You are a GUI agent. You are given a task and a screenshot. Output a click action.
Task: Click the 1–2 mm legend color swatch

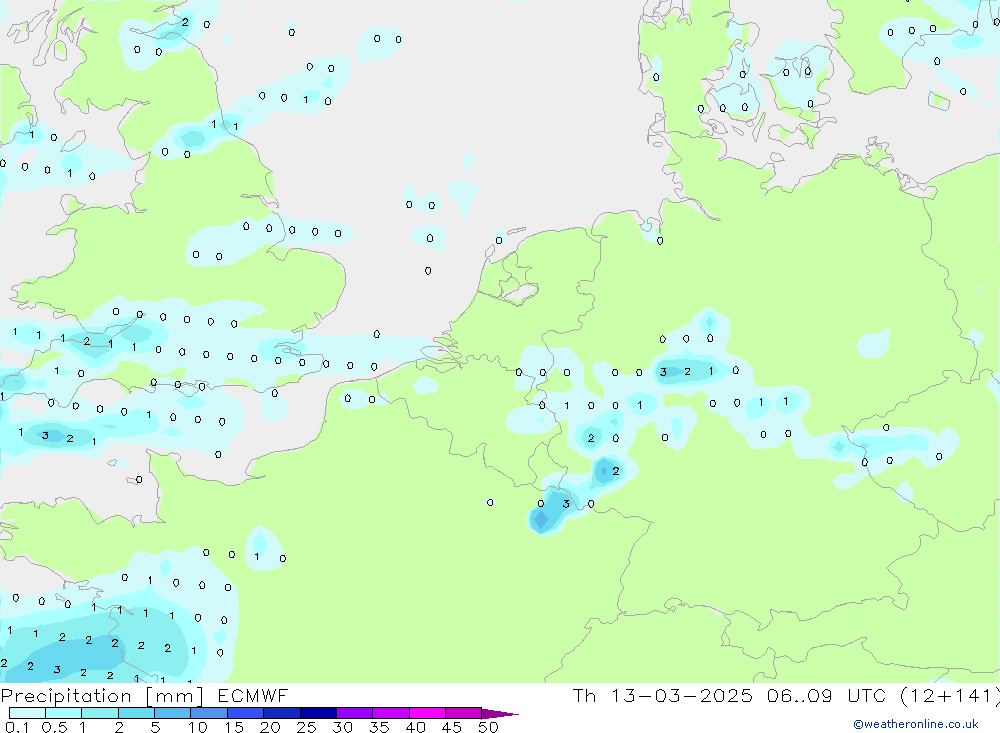(x=100, y=713)
